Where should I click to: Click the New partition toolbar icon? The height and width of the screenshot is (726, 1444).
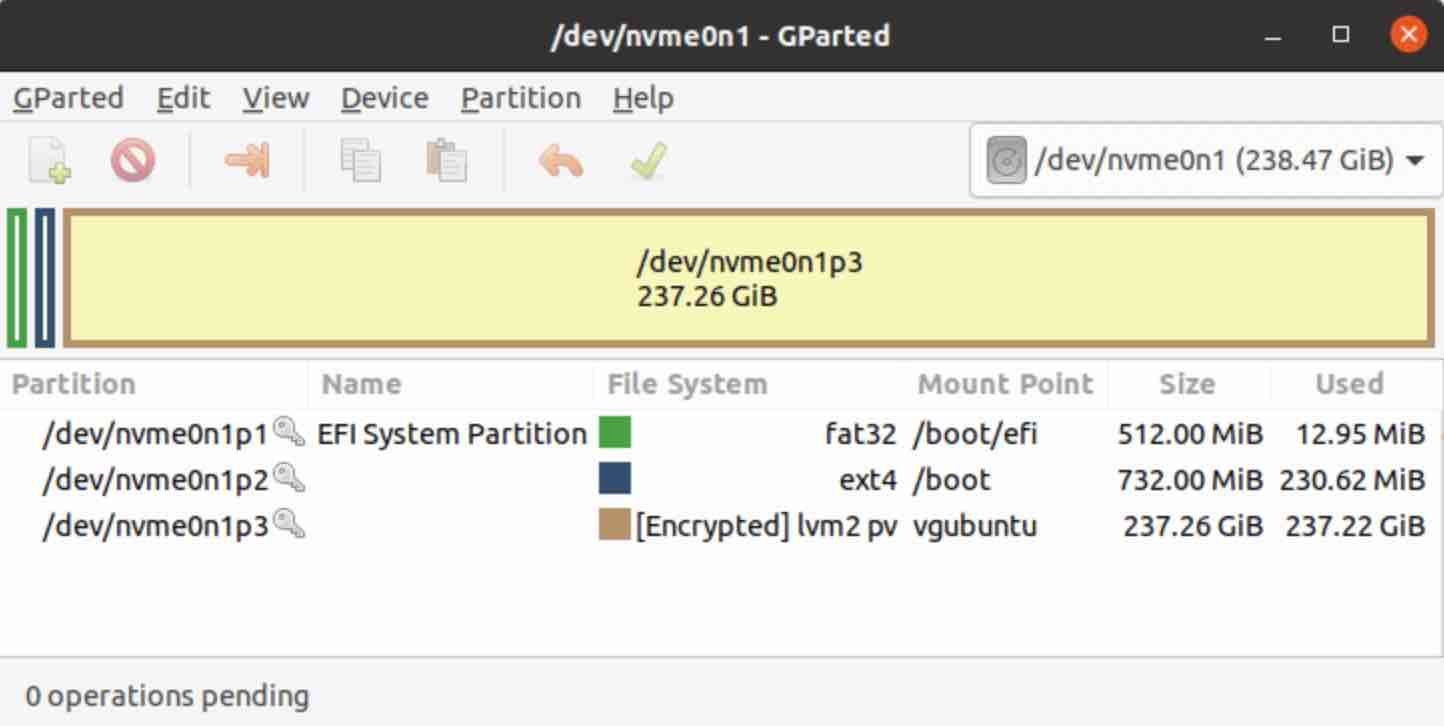click(48, 160)
